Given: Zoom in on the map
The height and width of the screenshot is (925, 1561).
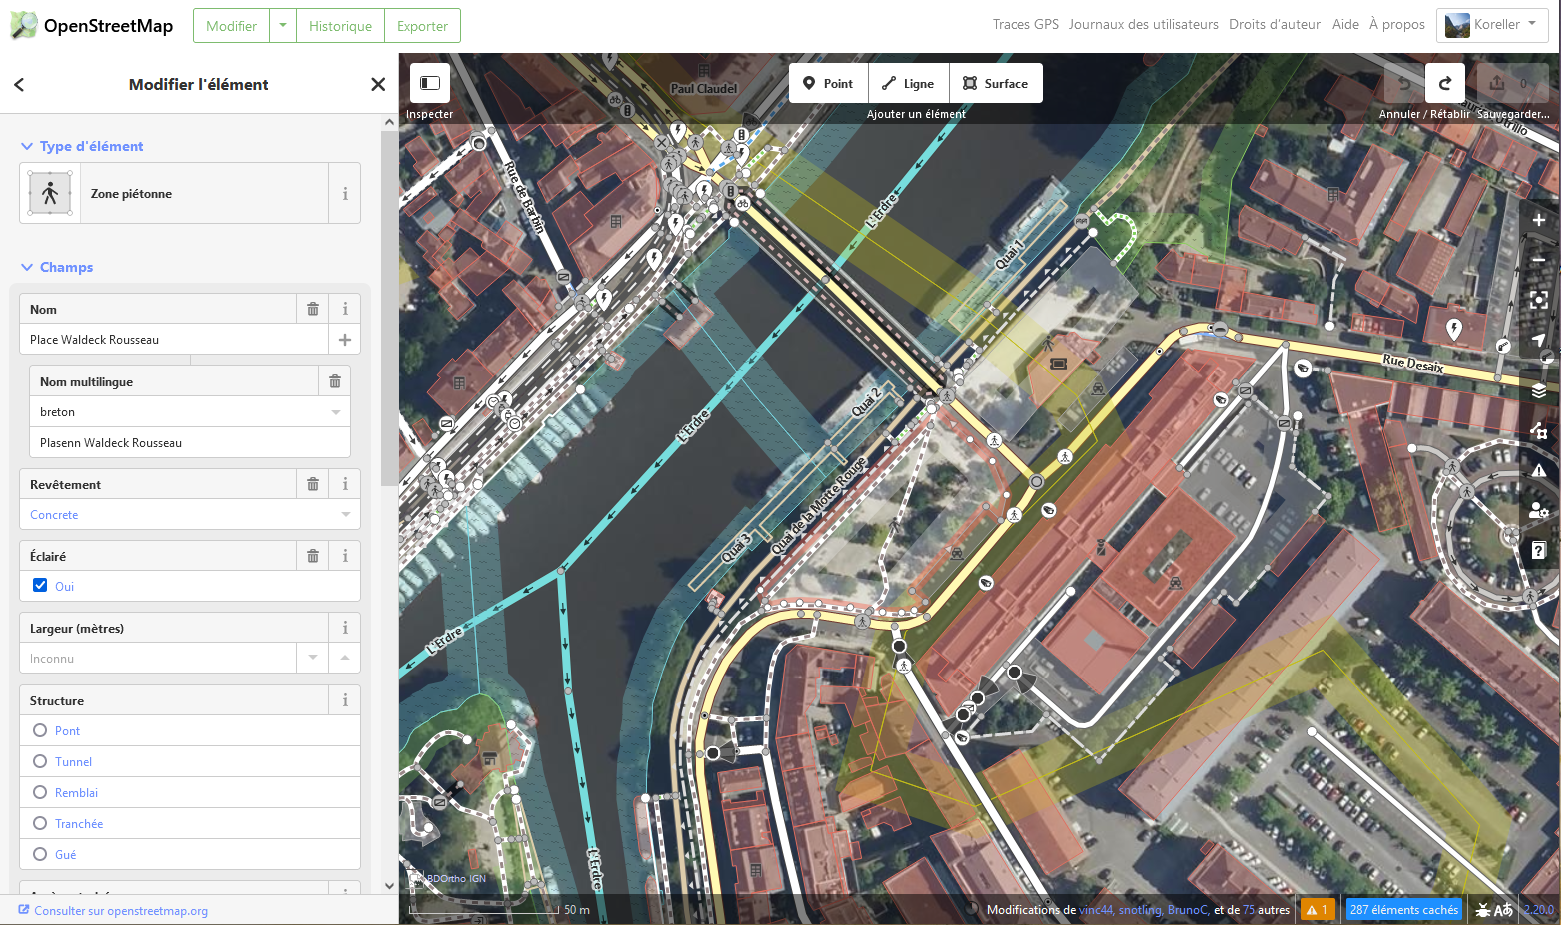Looking at the screenshot, I should [1539, 220].
